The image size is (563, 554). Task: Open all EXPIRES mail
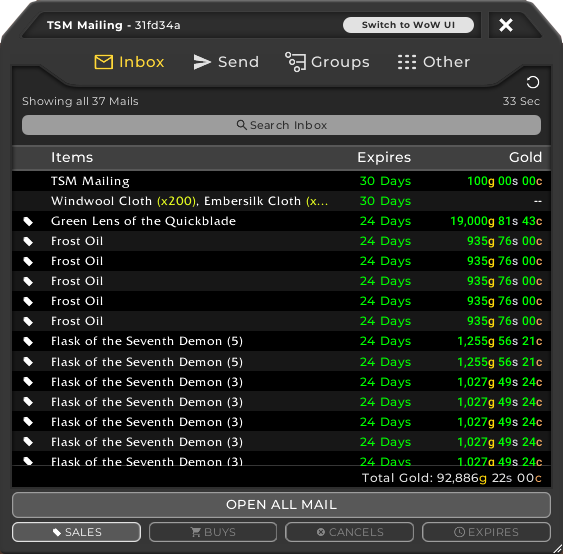486,532
